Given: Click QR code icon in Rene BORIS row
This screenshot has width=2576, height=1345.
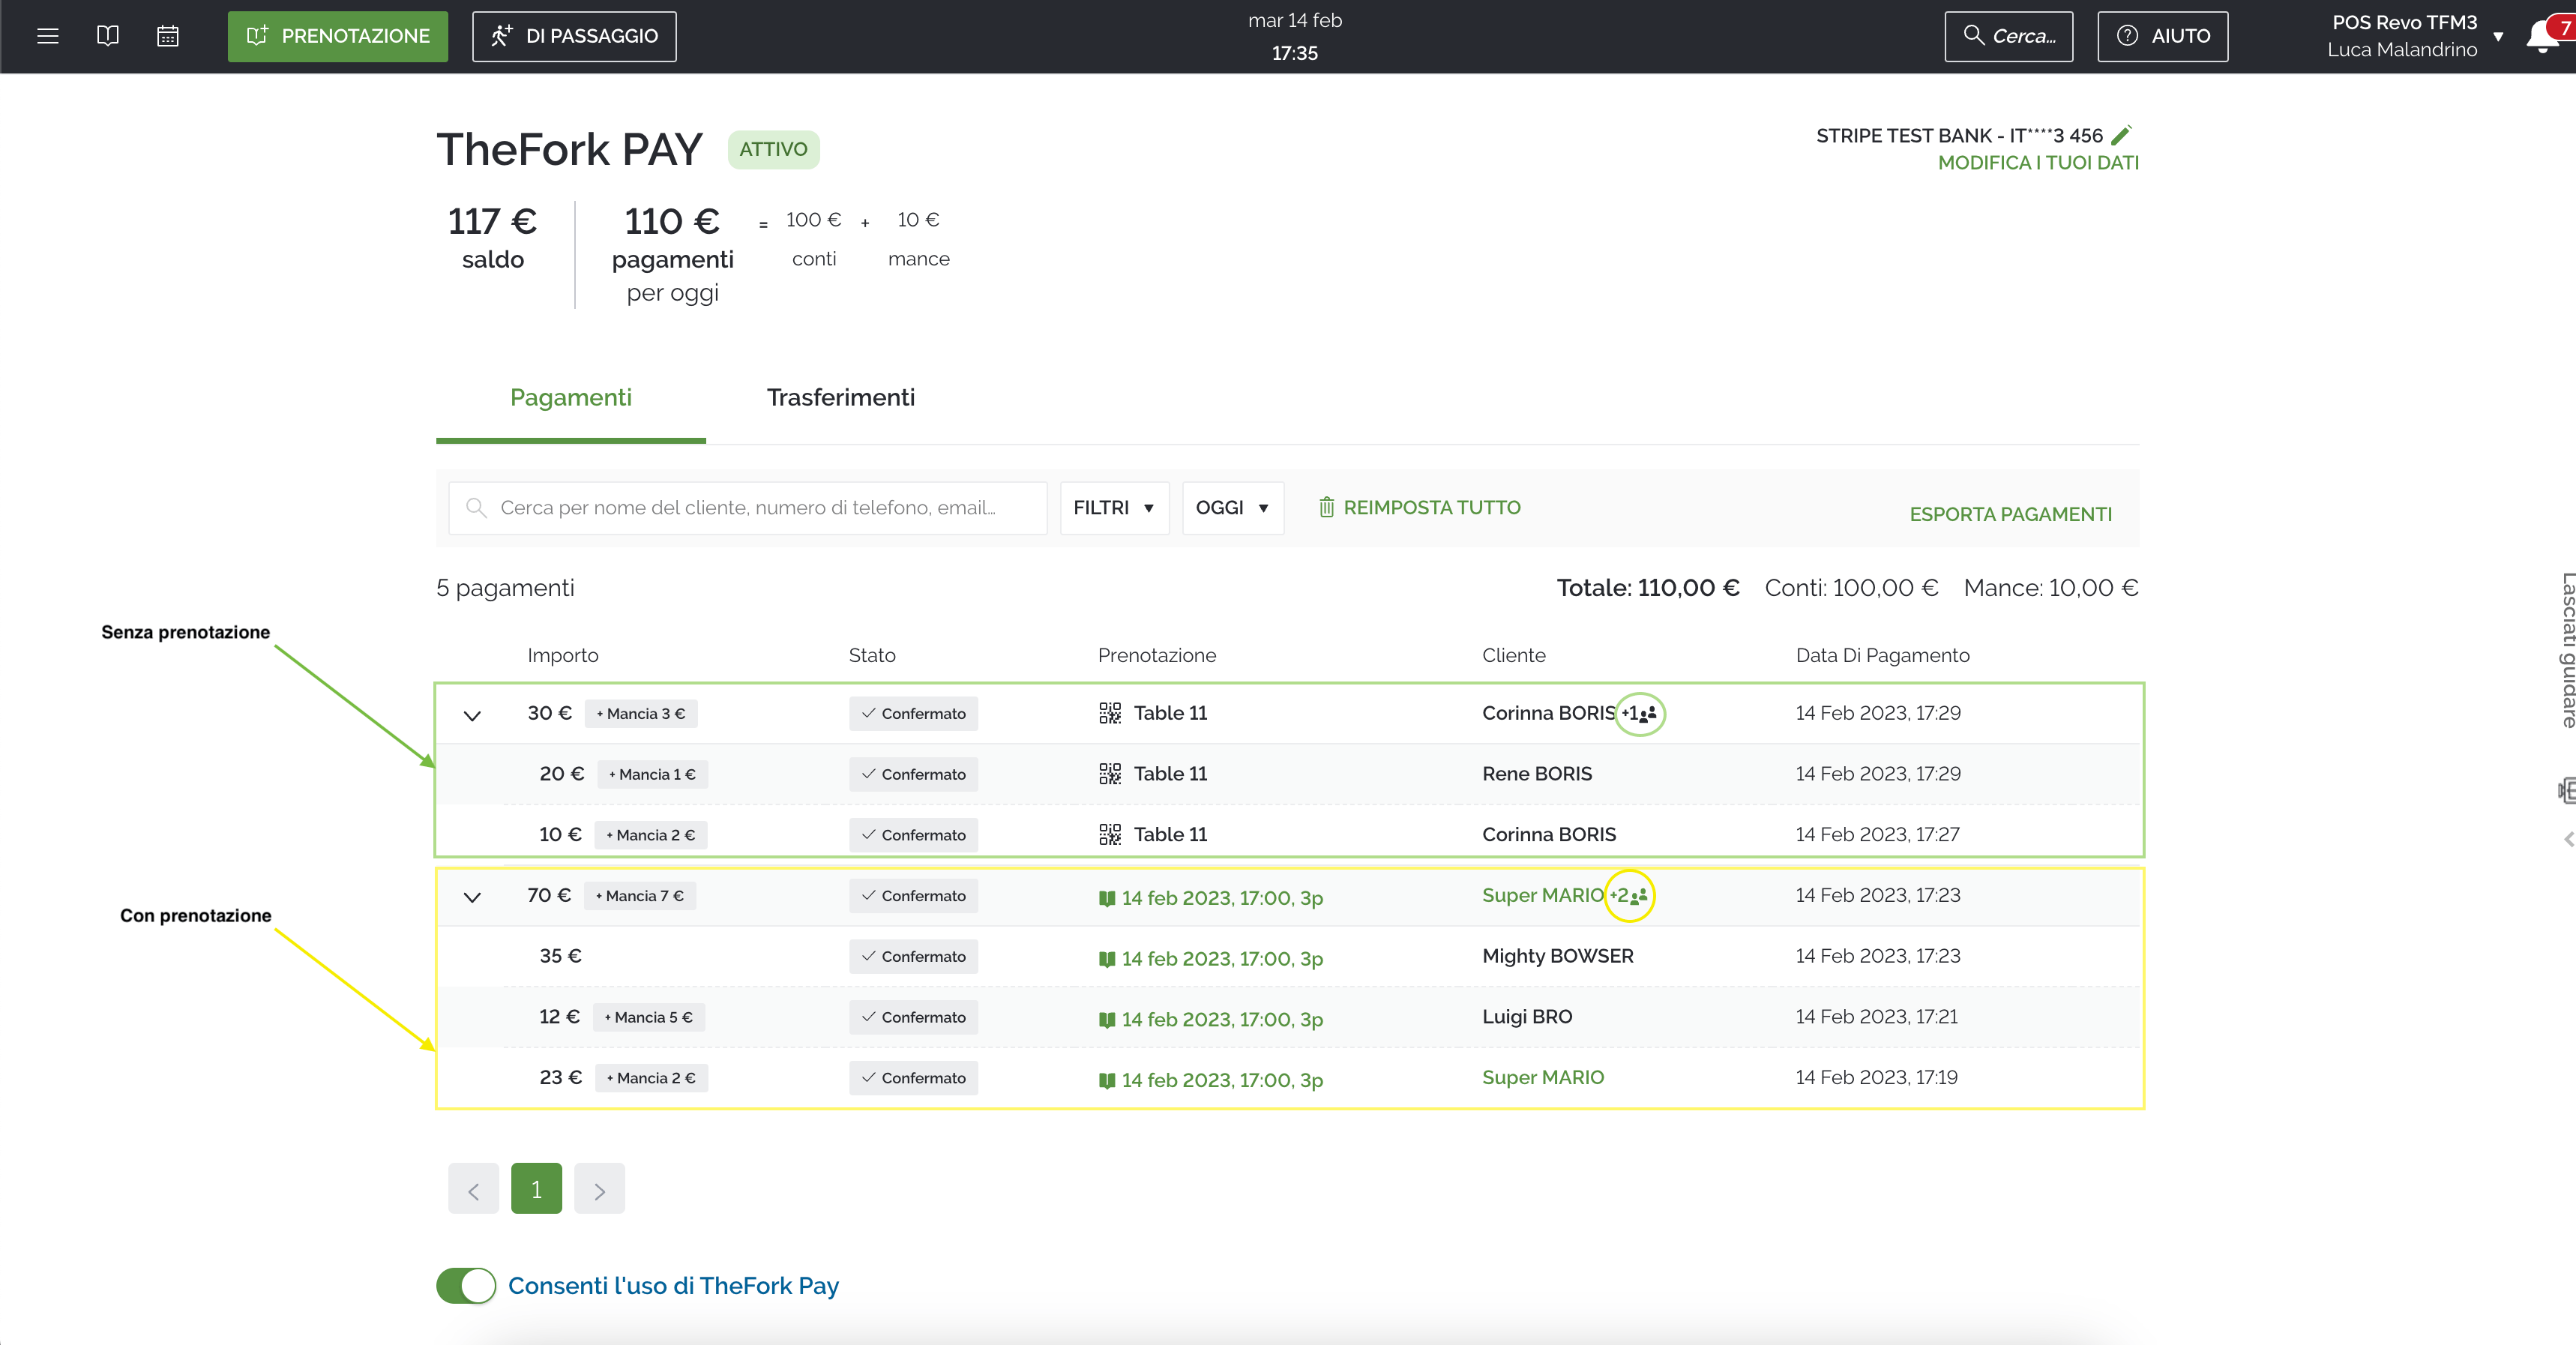Looking at the screenshot, I should tap(1109, 773).
